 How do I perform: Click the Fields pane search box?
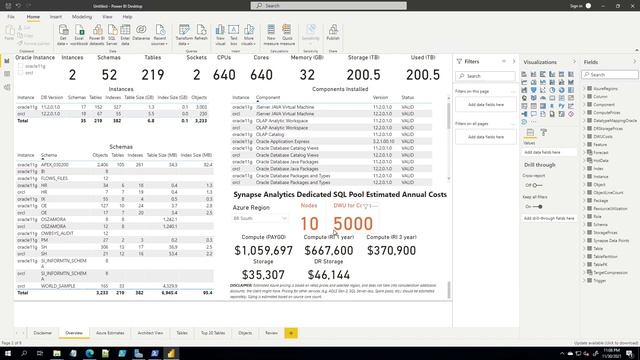[610, 75]
